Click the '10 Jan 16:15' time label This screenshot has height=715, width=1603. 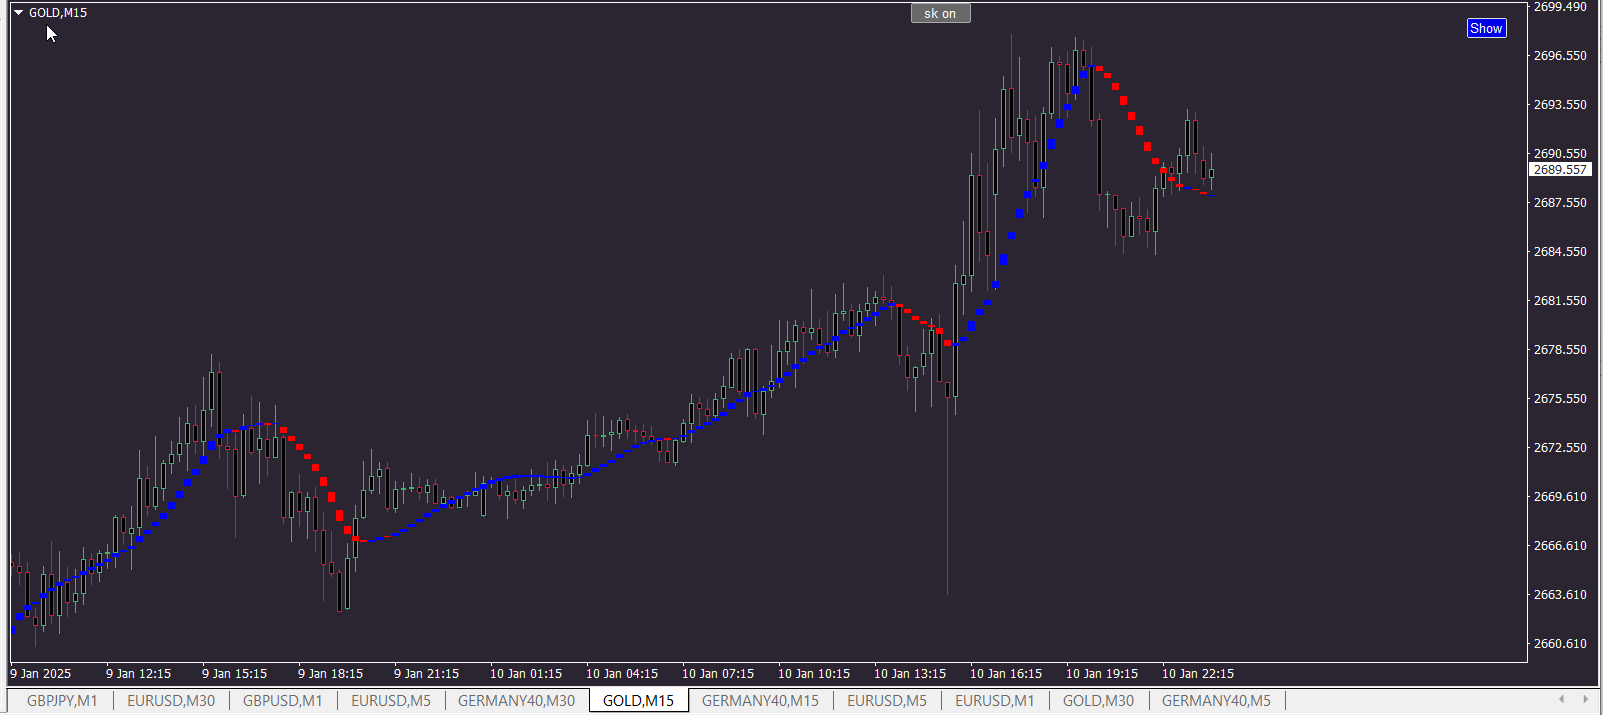[x=1006, y=674]
